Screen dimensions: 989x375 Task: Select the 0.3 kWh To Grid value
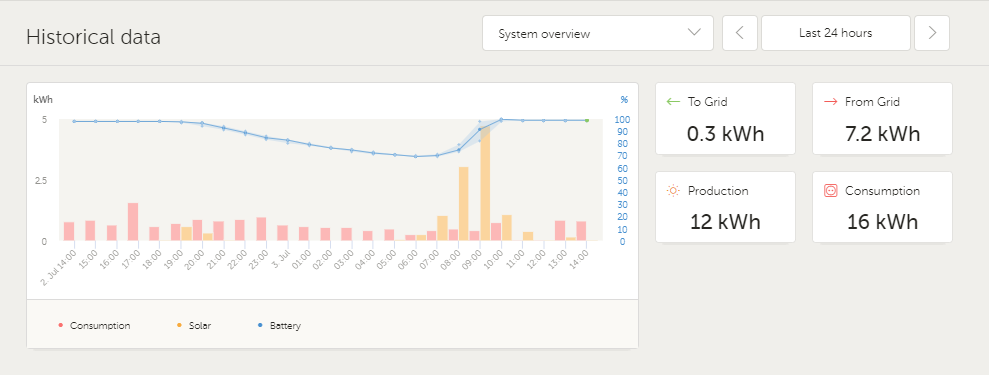click(x=725, y=134)
